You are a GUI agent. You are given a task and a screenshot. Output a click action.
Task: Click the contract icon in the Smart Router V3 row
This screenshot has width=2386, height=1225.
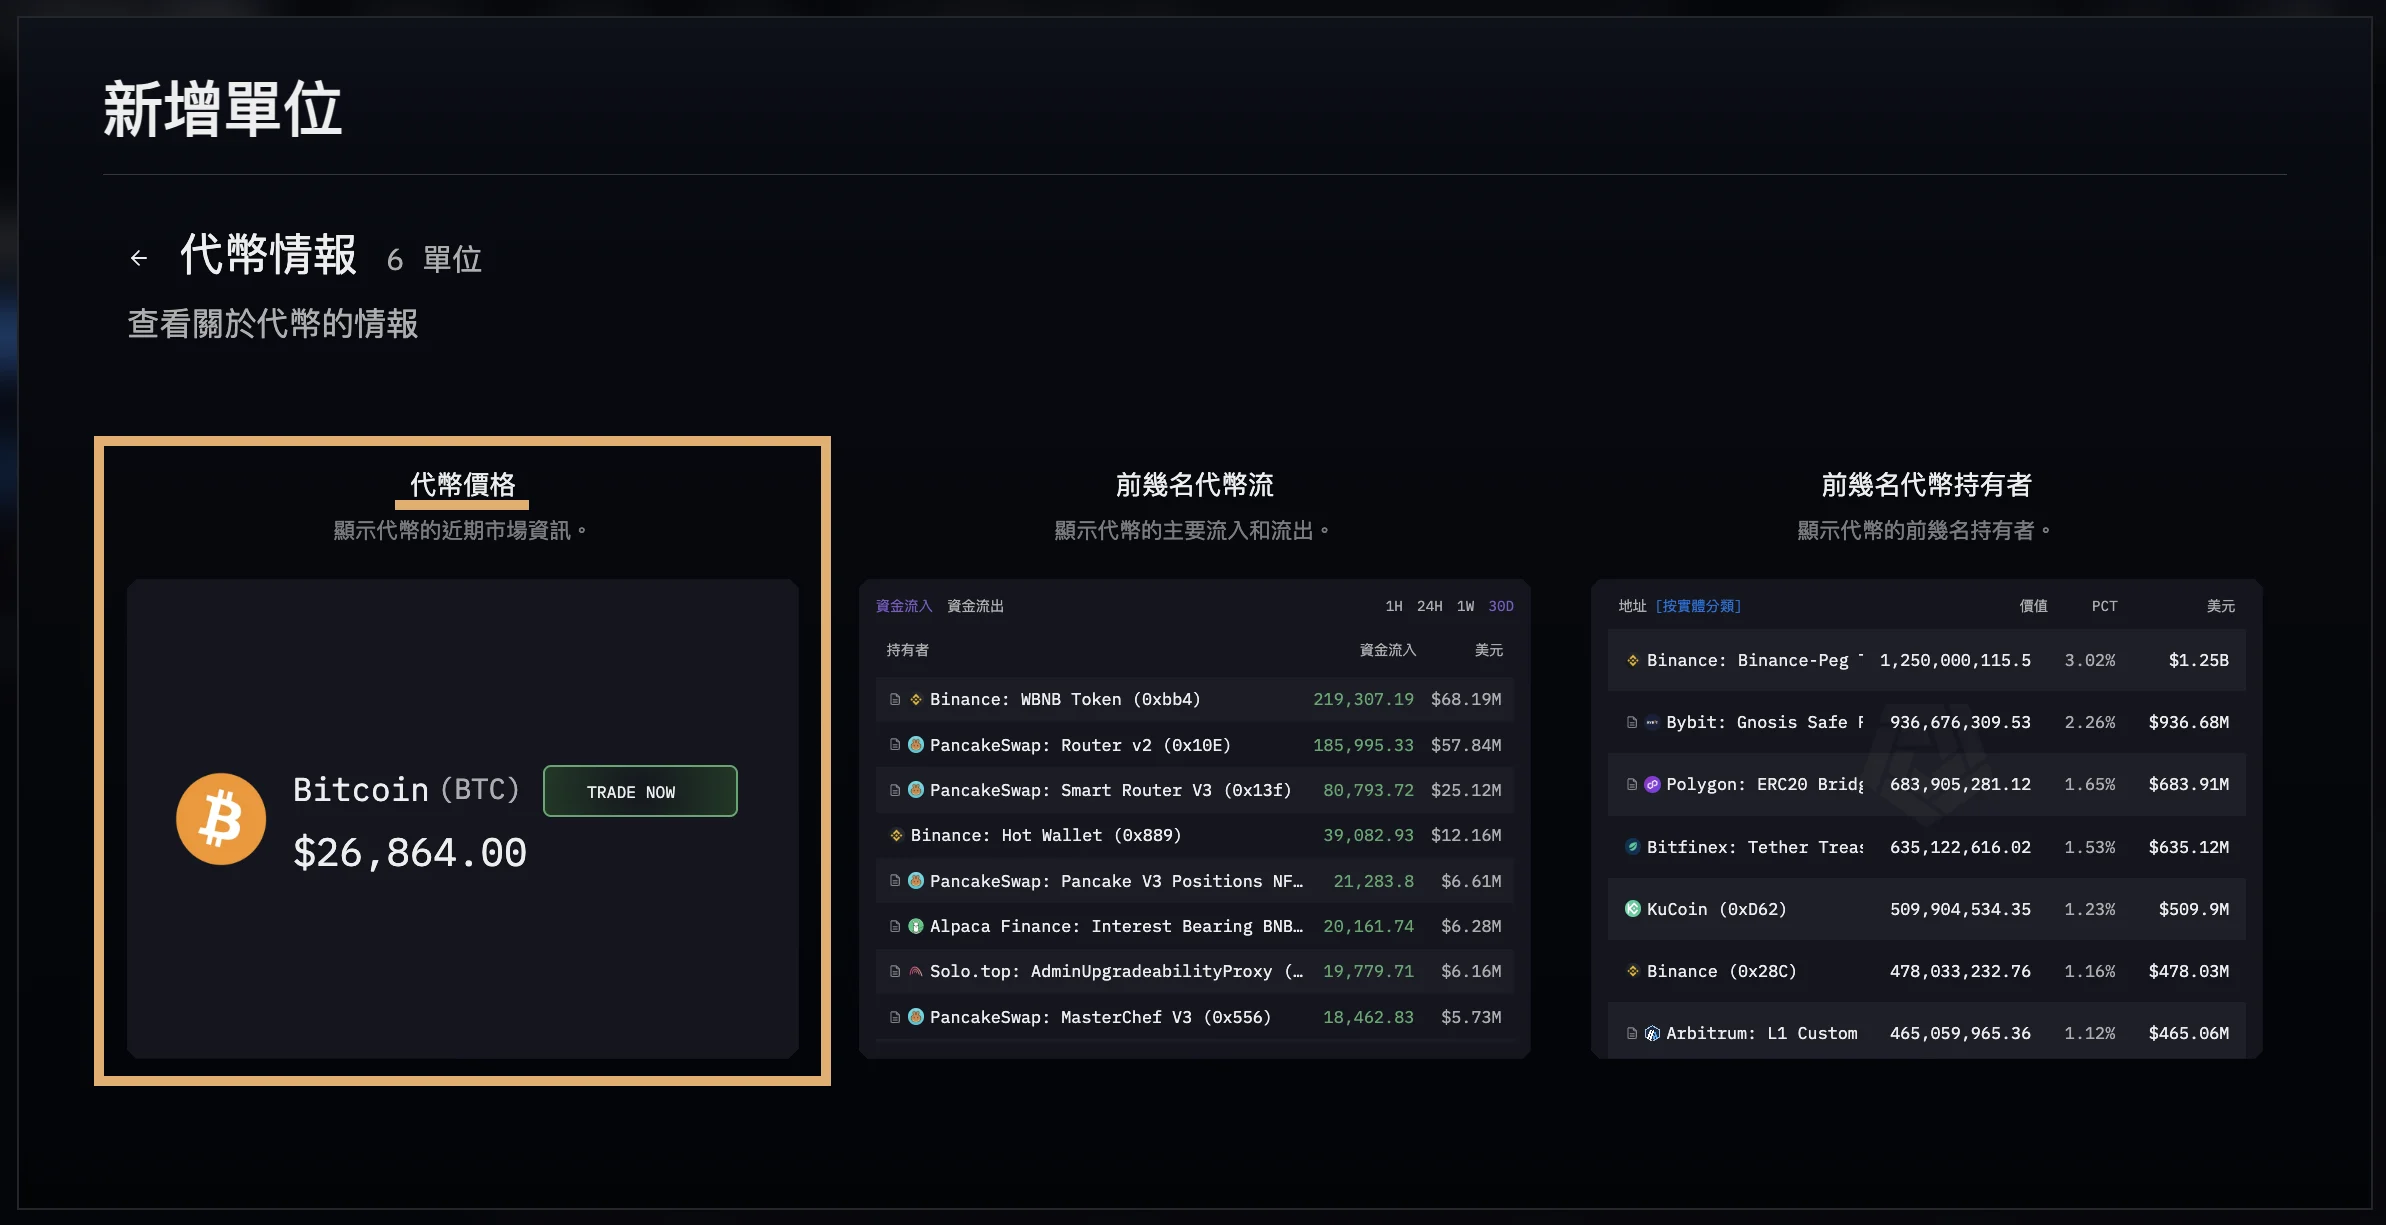[895, 790]
